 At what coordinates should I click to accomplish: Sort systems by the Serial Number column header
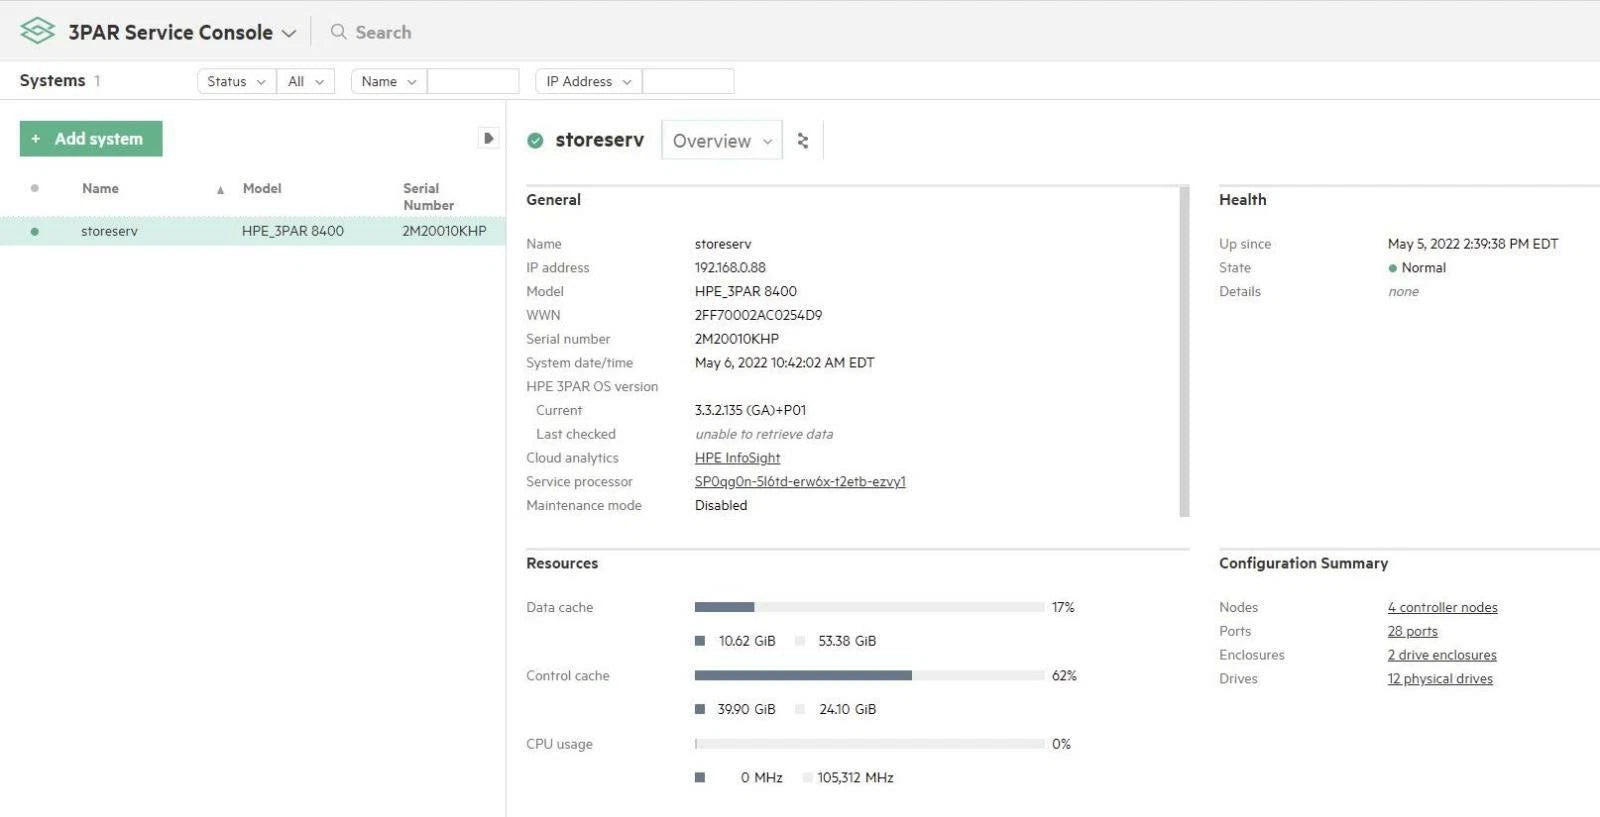click(x=428, y=196)
